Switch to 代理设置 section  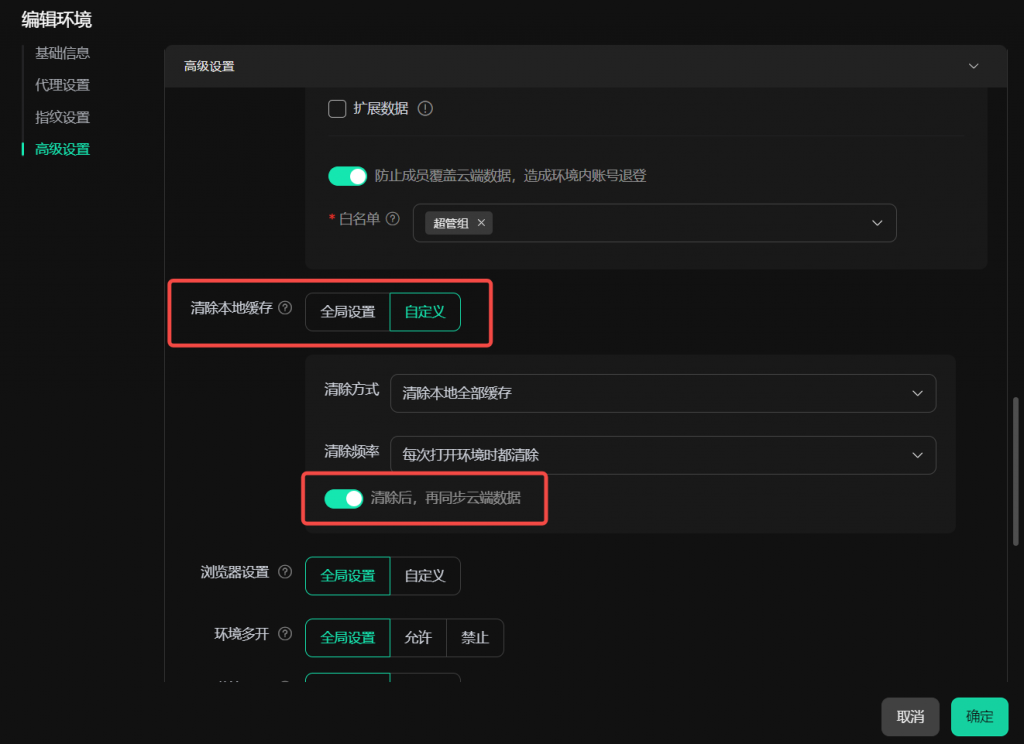point(62,85)
